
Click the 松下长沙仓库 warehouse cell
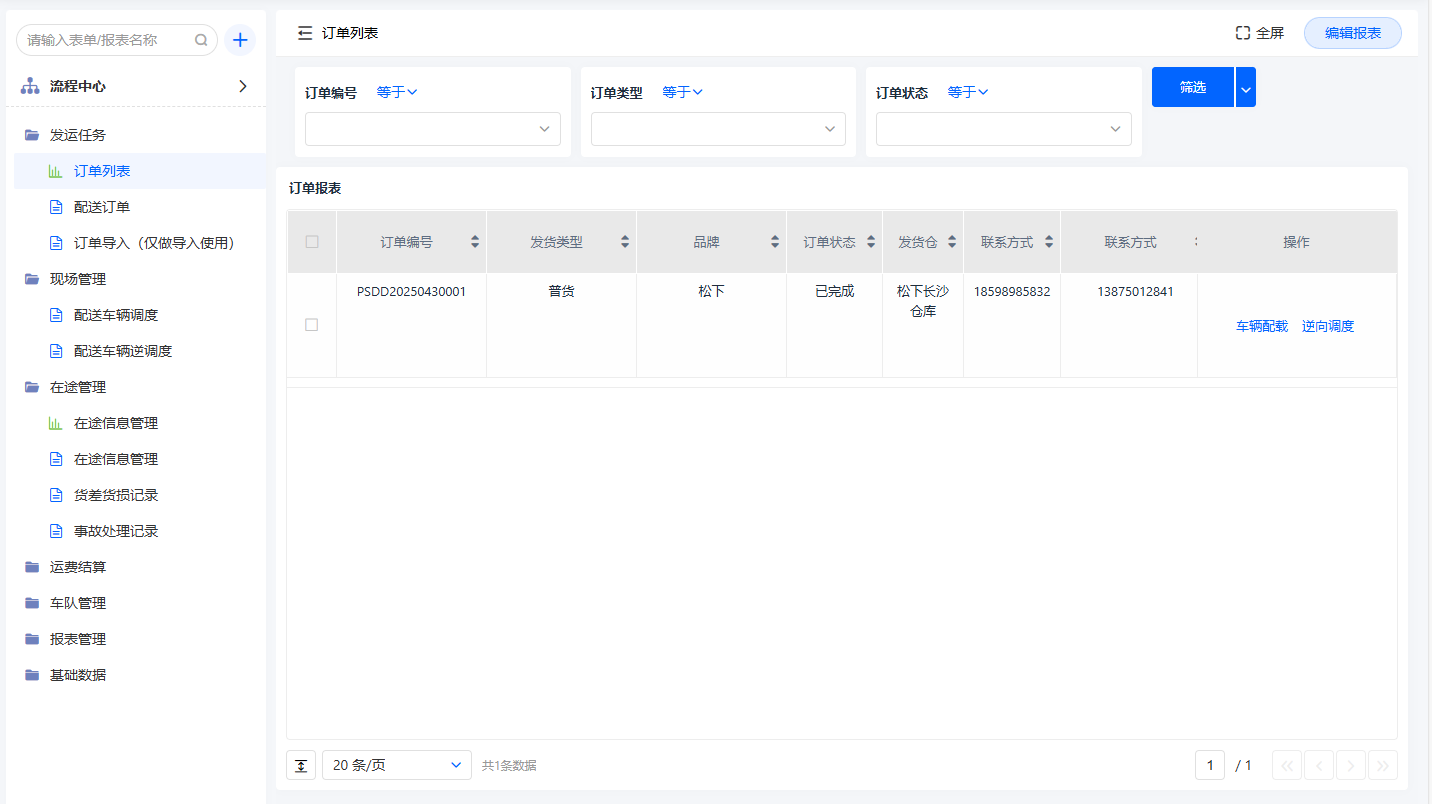(923, 301)
